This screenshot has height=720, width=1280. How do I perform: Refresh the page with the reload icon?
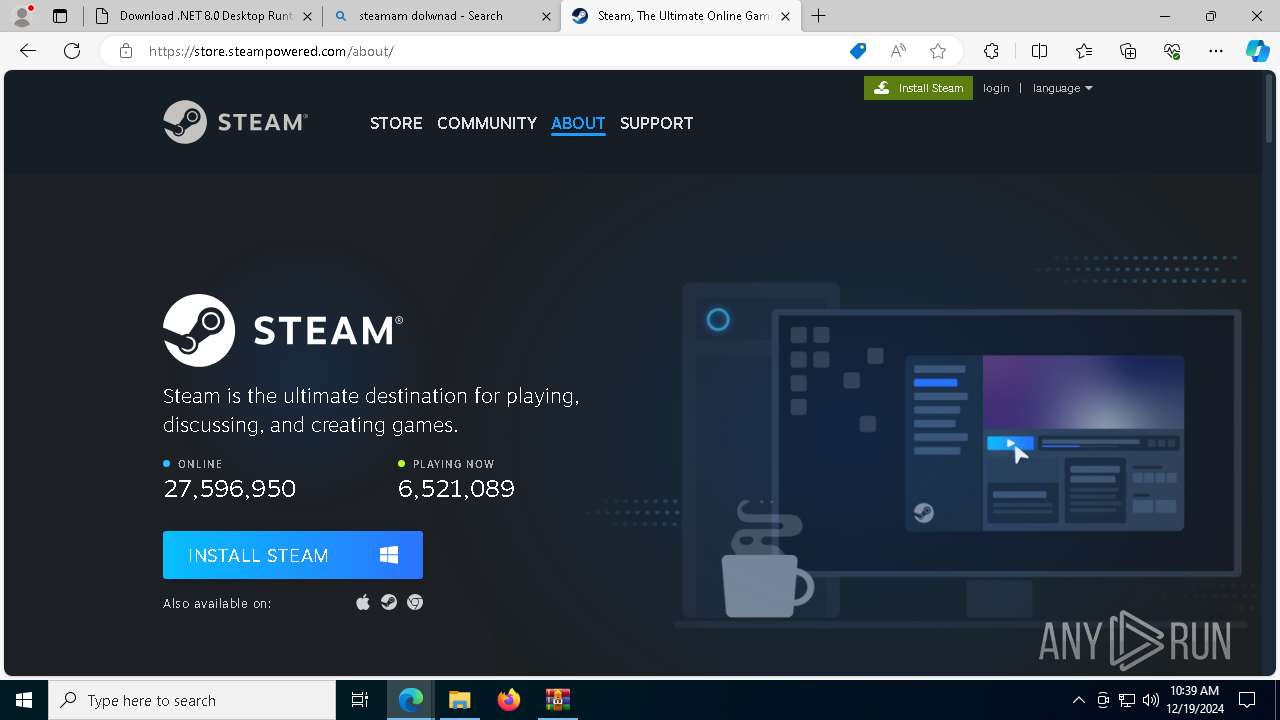[72, 51]
